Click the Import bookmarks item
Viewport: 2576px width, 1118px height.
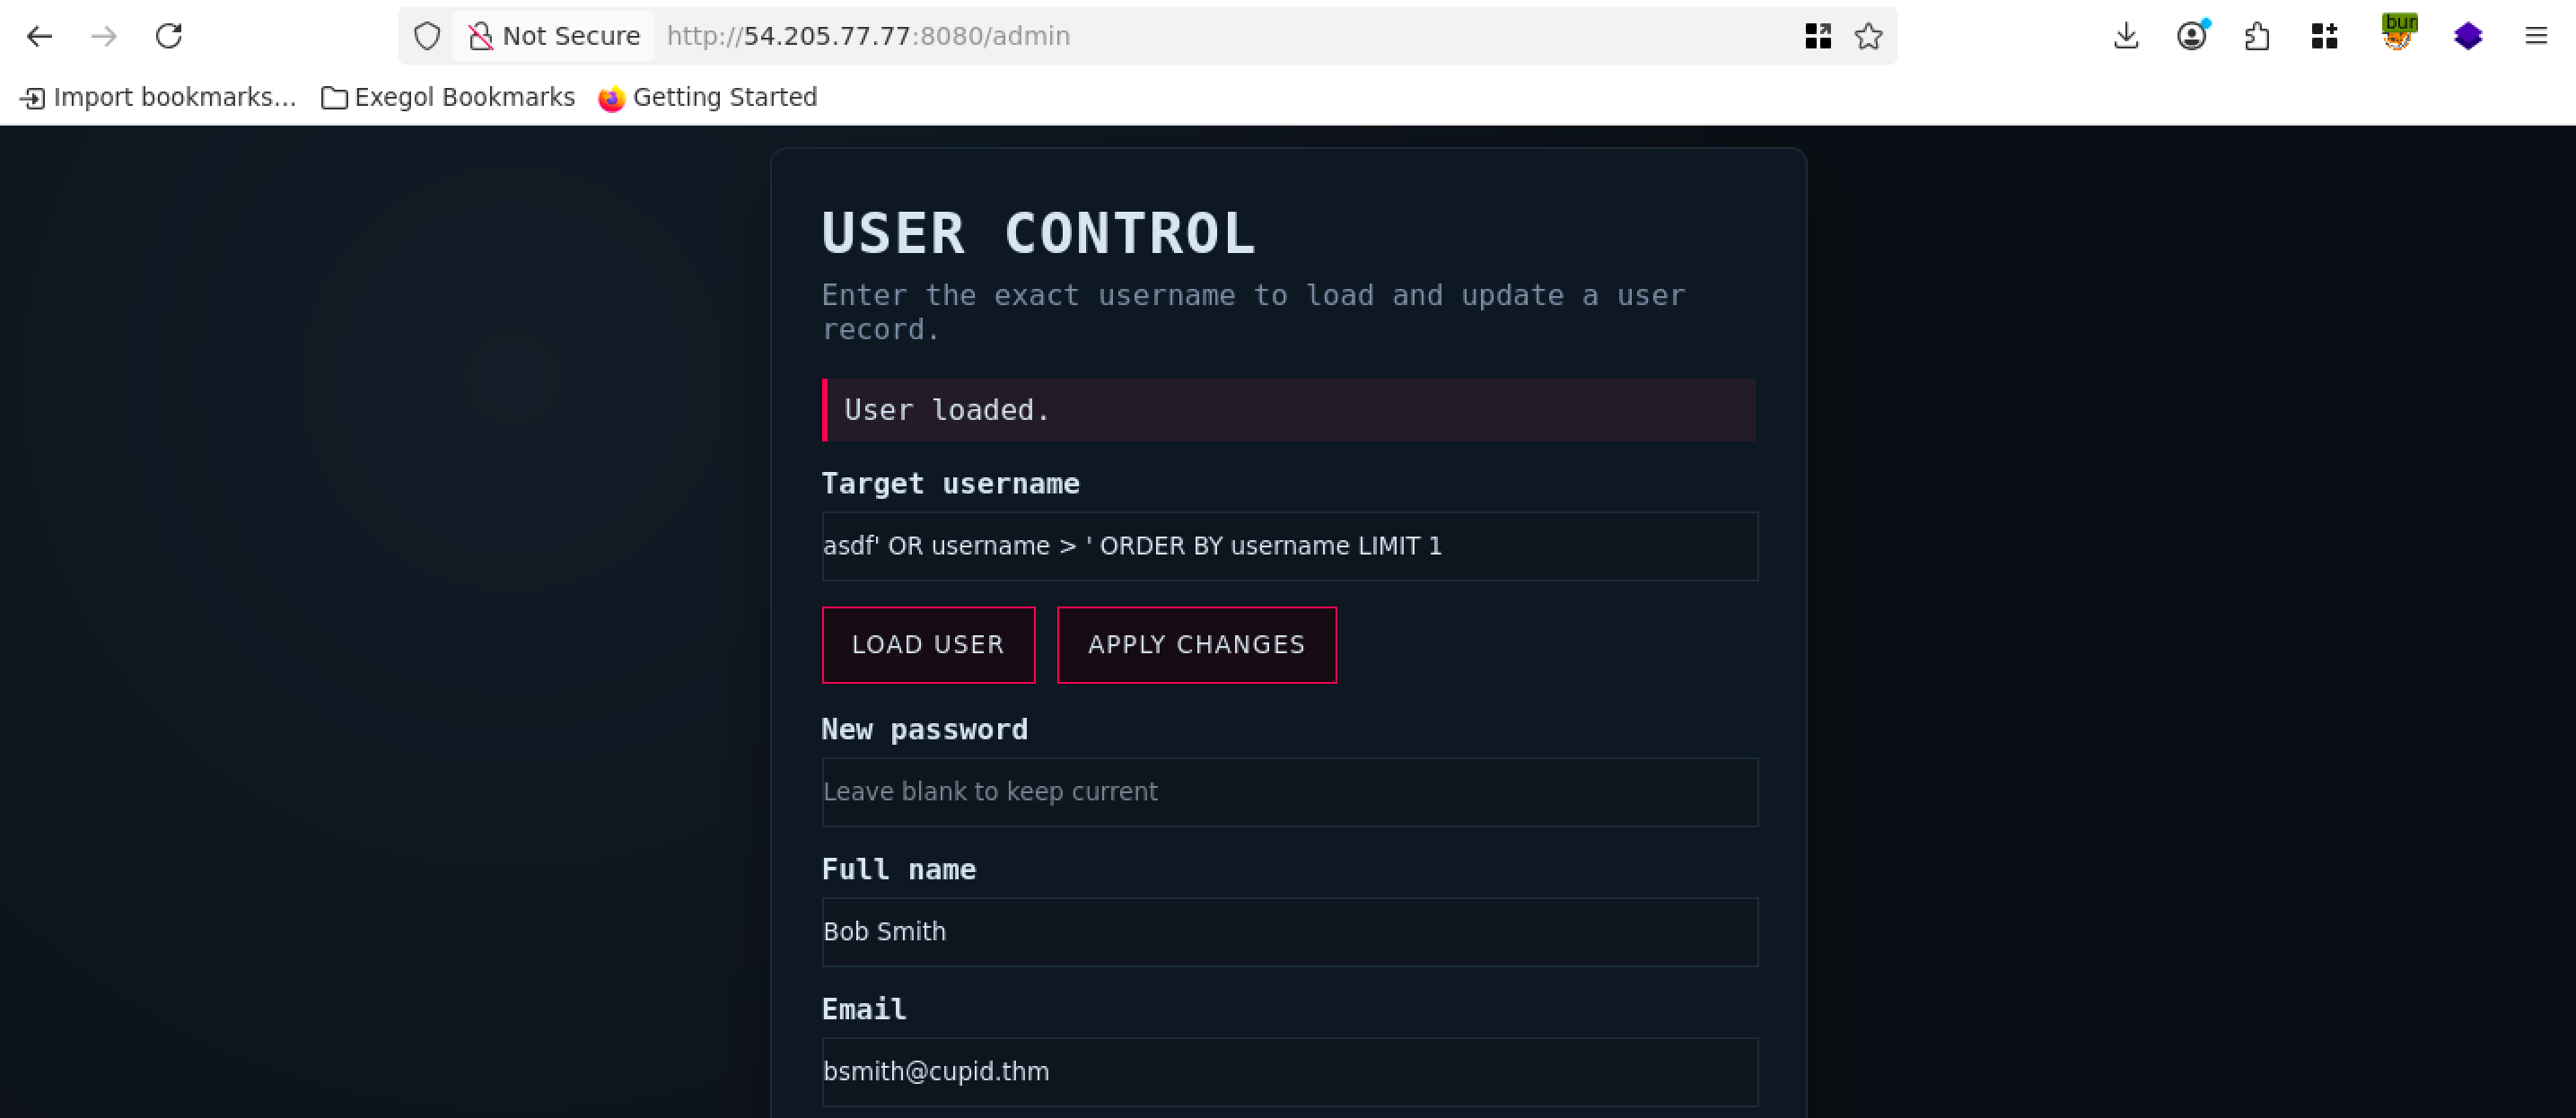[x=158, y=97]
